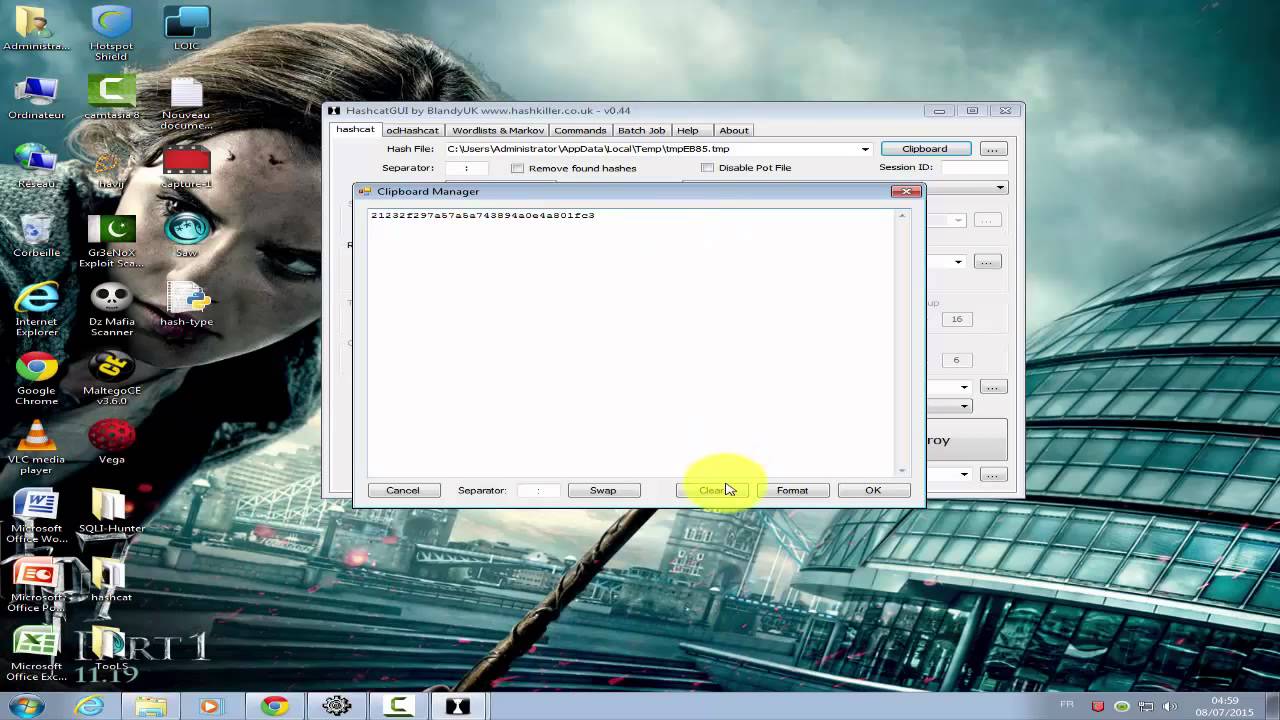Select the VLC media player desktop icon
Screen dimensions: 1280x720
coord(36,447)
